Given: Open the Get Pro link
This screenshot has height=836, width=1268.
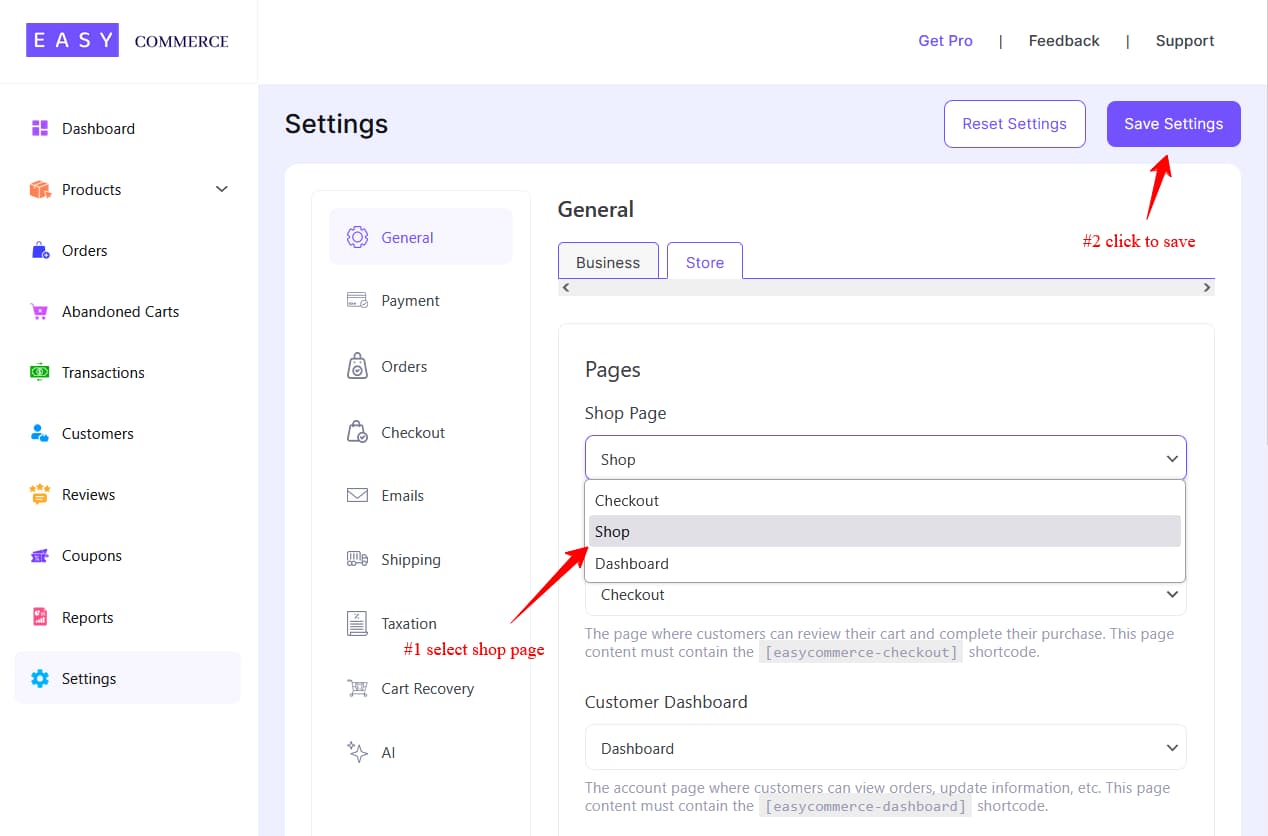Looking at the screenshot, I should point(944,41).
